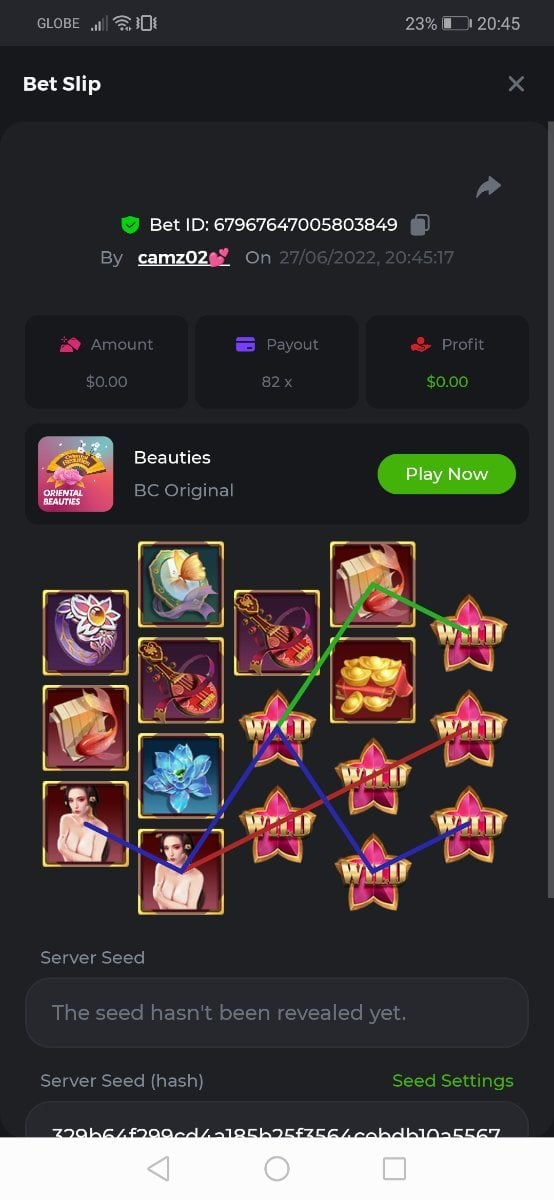The height and width of the screenshot is (1200, 554).
Task: Tap the Android back navigation button
Action: click(x=158, y=1168)
